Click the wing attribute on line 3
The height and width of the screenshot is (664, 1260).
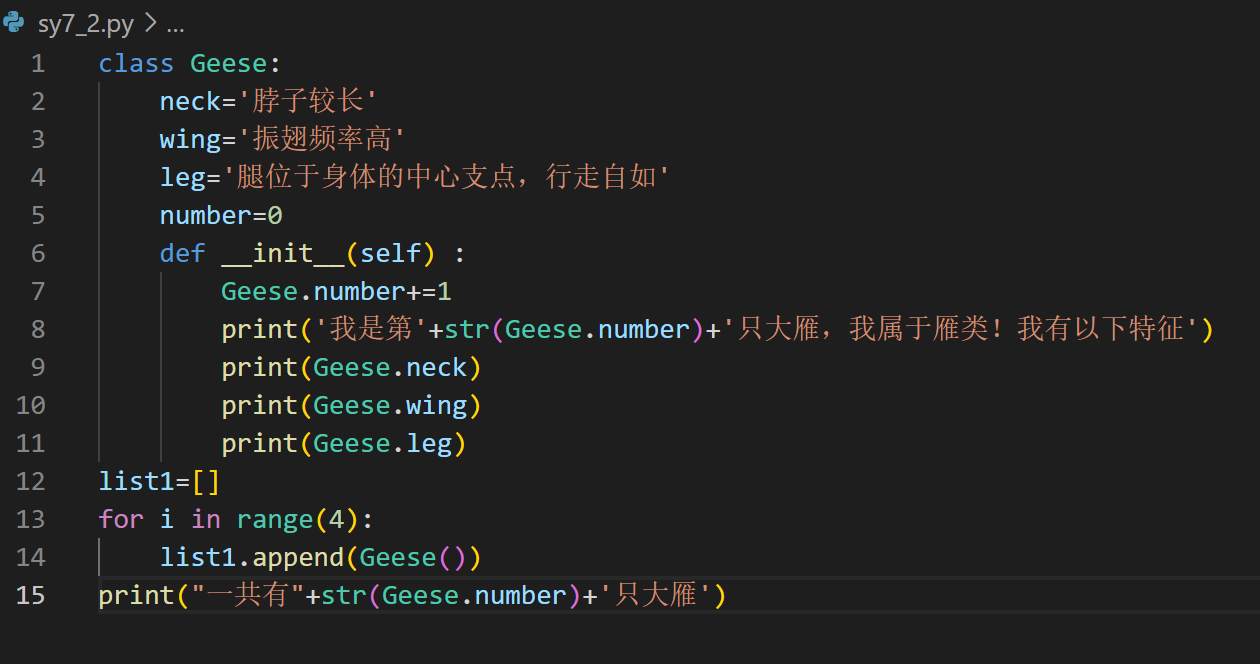pos(190,140)
